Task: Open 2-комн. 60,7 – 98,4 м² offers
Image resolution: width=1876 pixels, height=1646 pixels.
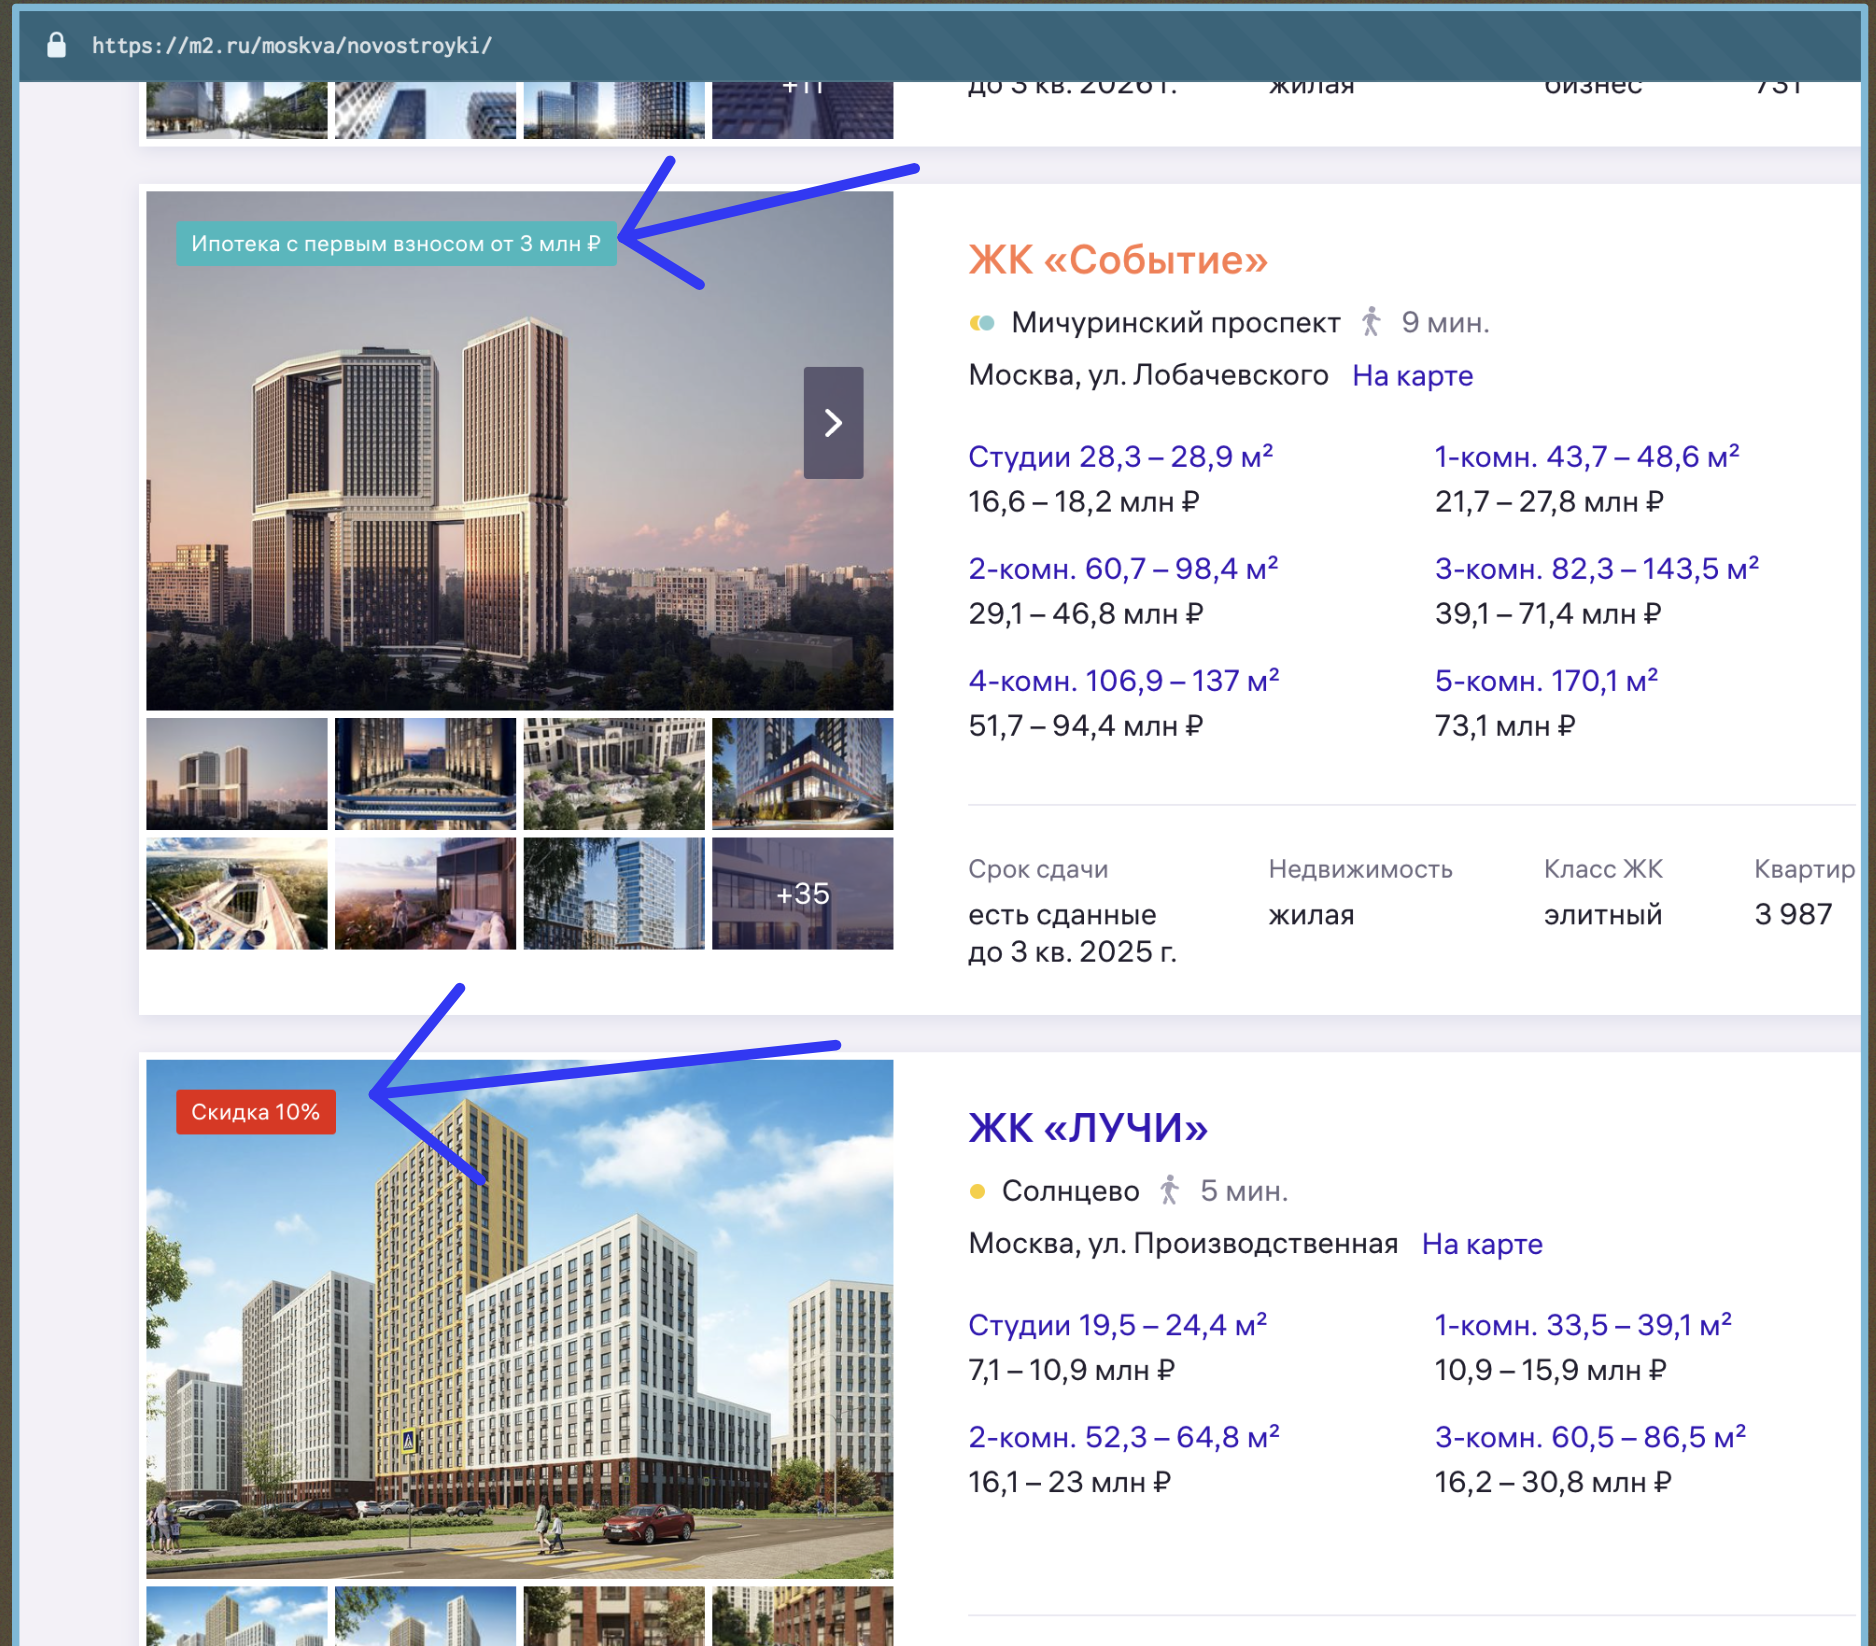Action: pyautogui.click(x=1123, y=569)
